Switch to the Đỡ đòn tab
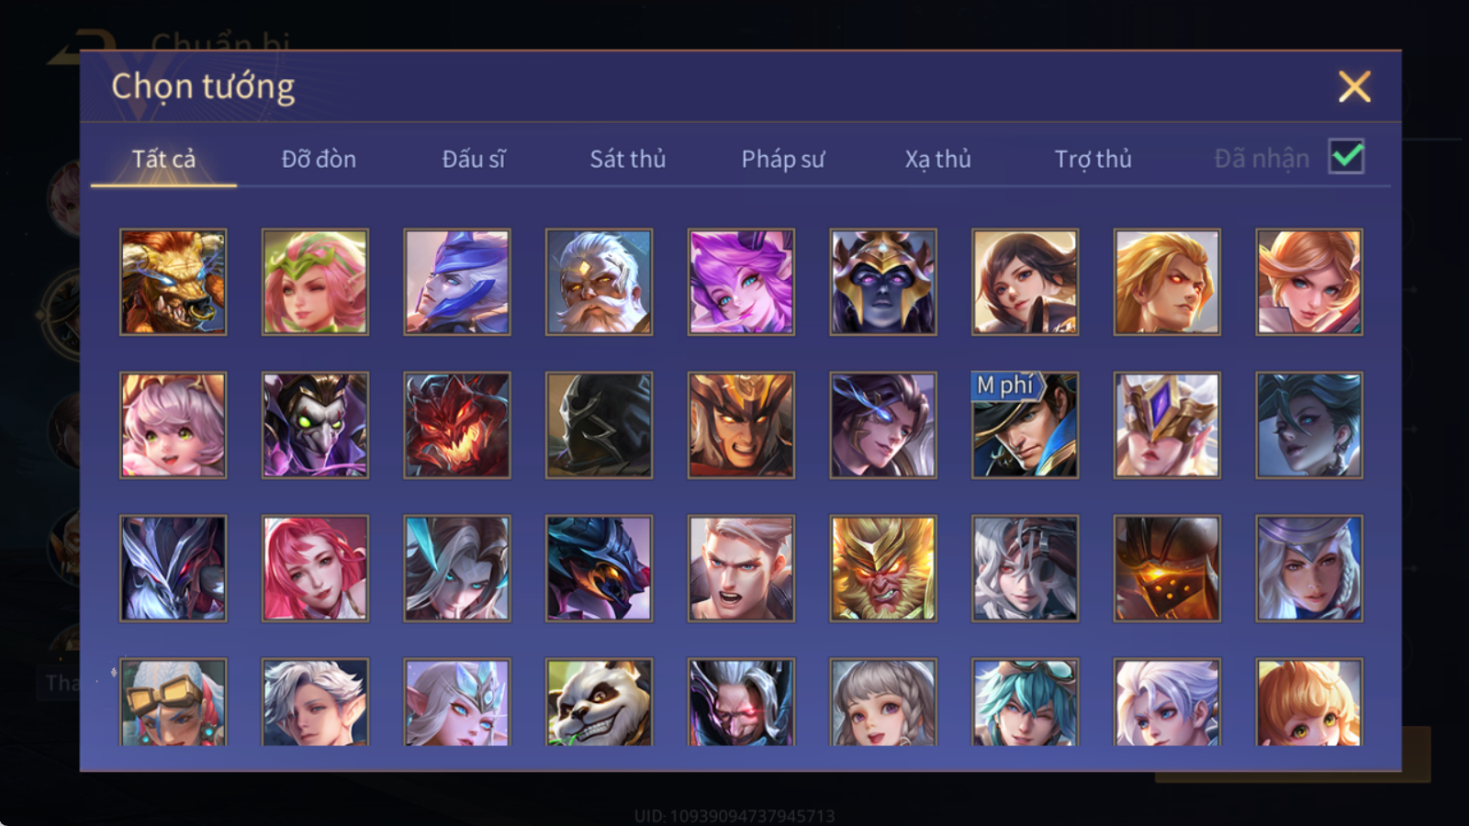1469x826 pixels. pos(319,159)
